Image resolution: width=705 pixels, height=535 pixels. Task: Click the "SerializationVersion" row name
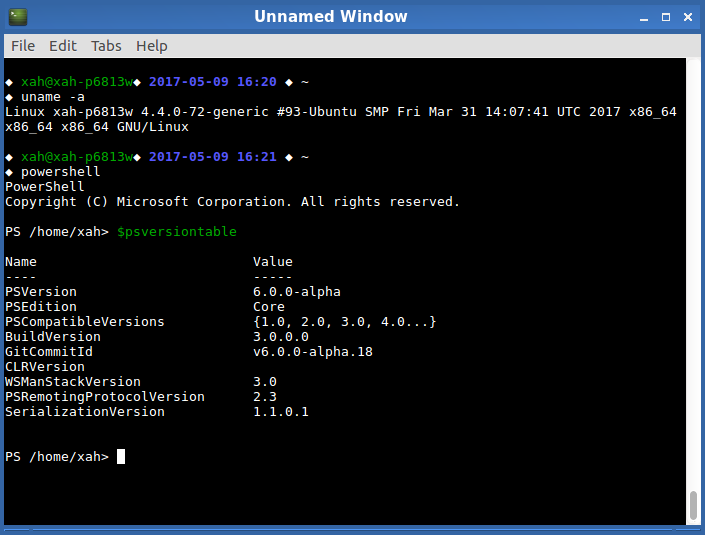pos(85,412)
